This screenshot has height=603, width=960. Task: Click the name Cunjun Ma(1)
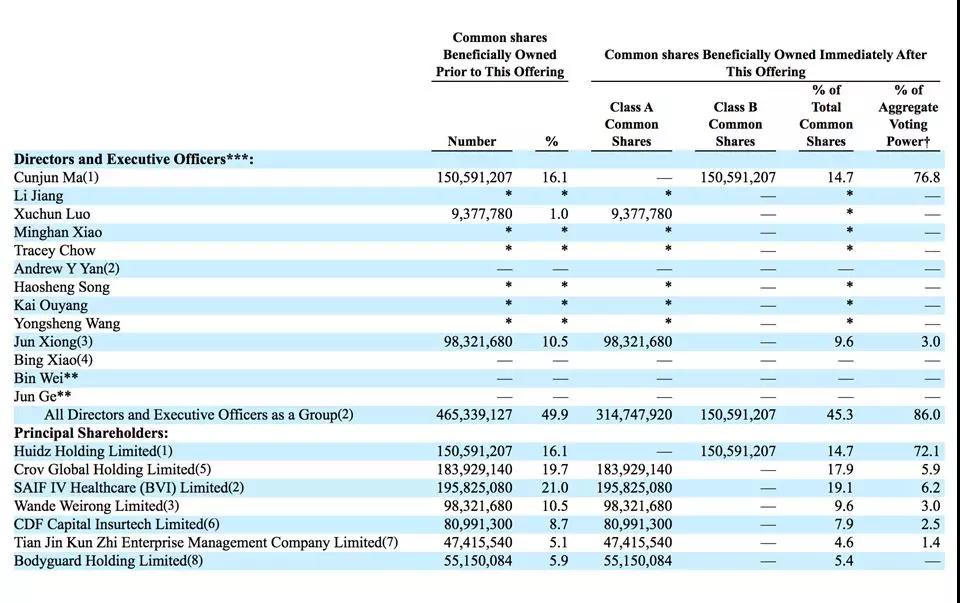[56, 178]
